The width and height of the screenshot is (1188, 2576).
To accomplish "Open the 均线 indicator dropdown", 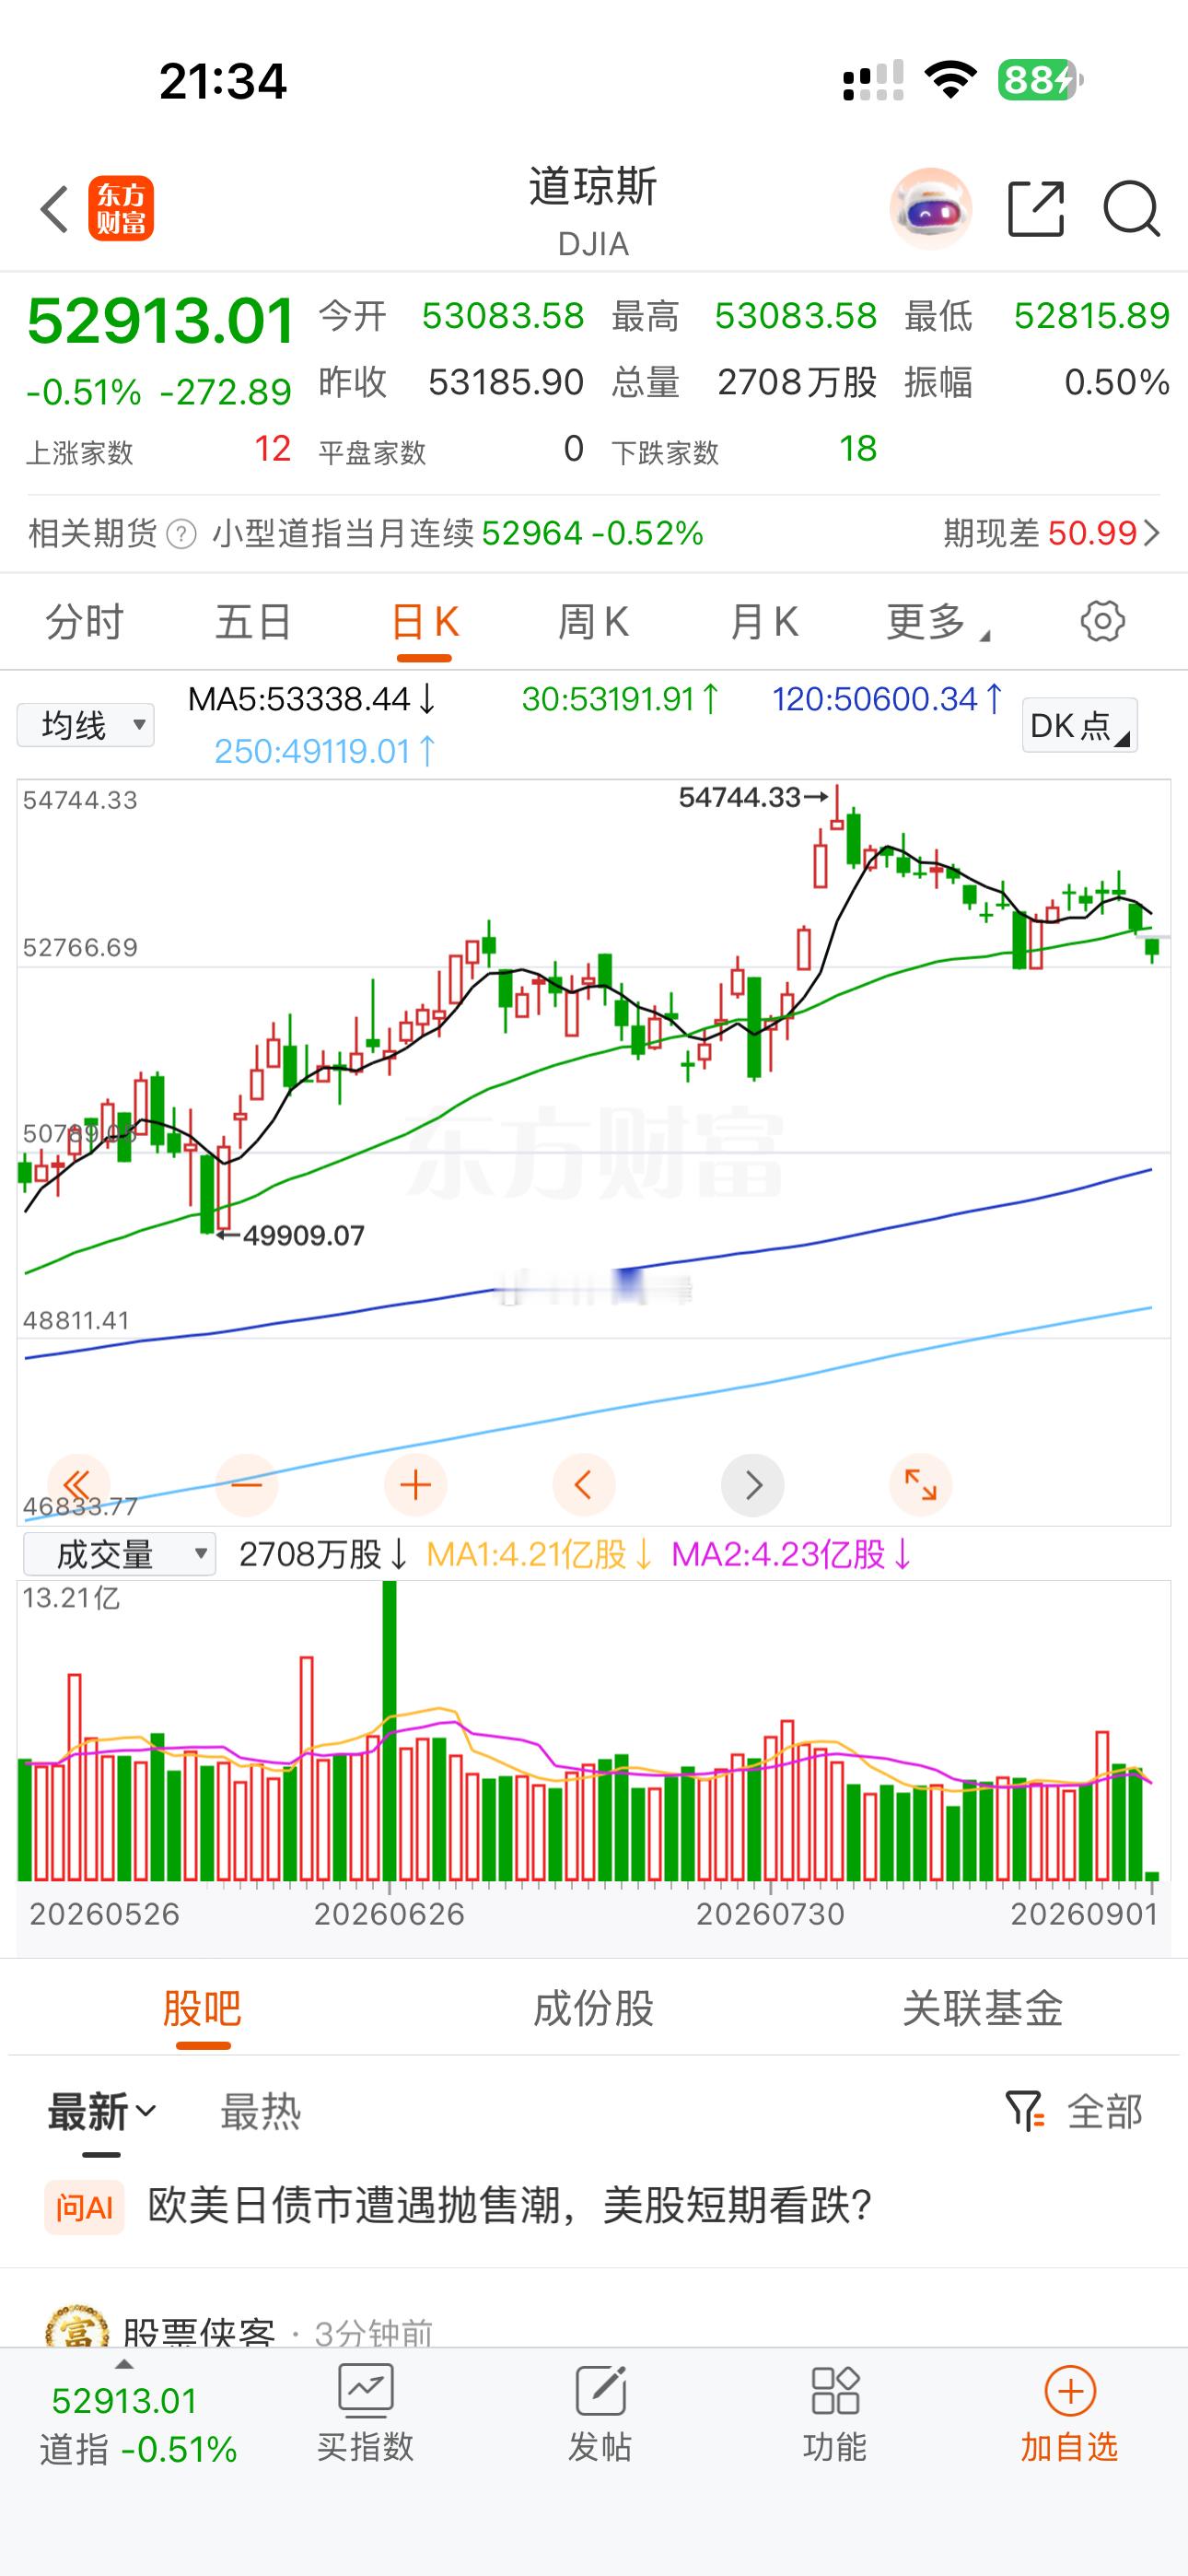I will click(x=86, y=725).
